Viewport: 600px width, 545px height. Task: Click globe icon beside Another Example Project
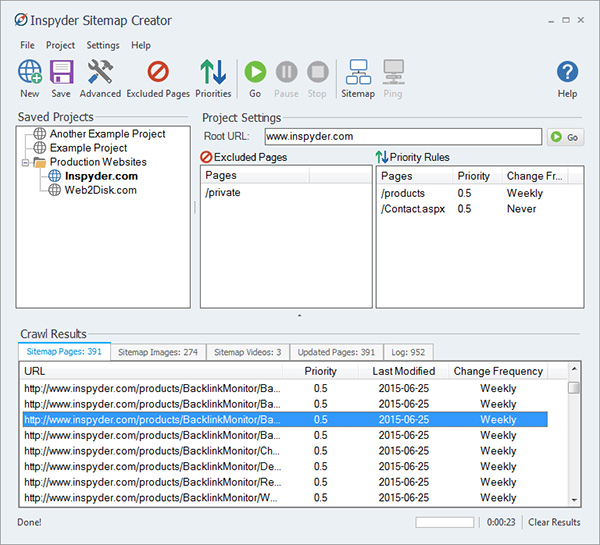39,134
